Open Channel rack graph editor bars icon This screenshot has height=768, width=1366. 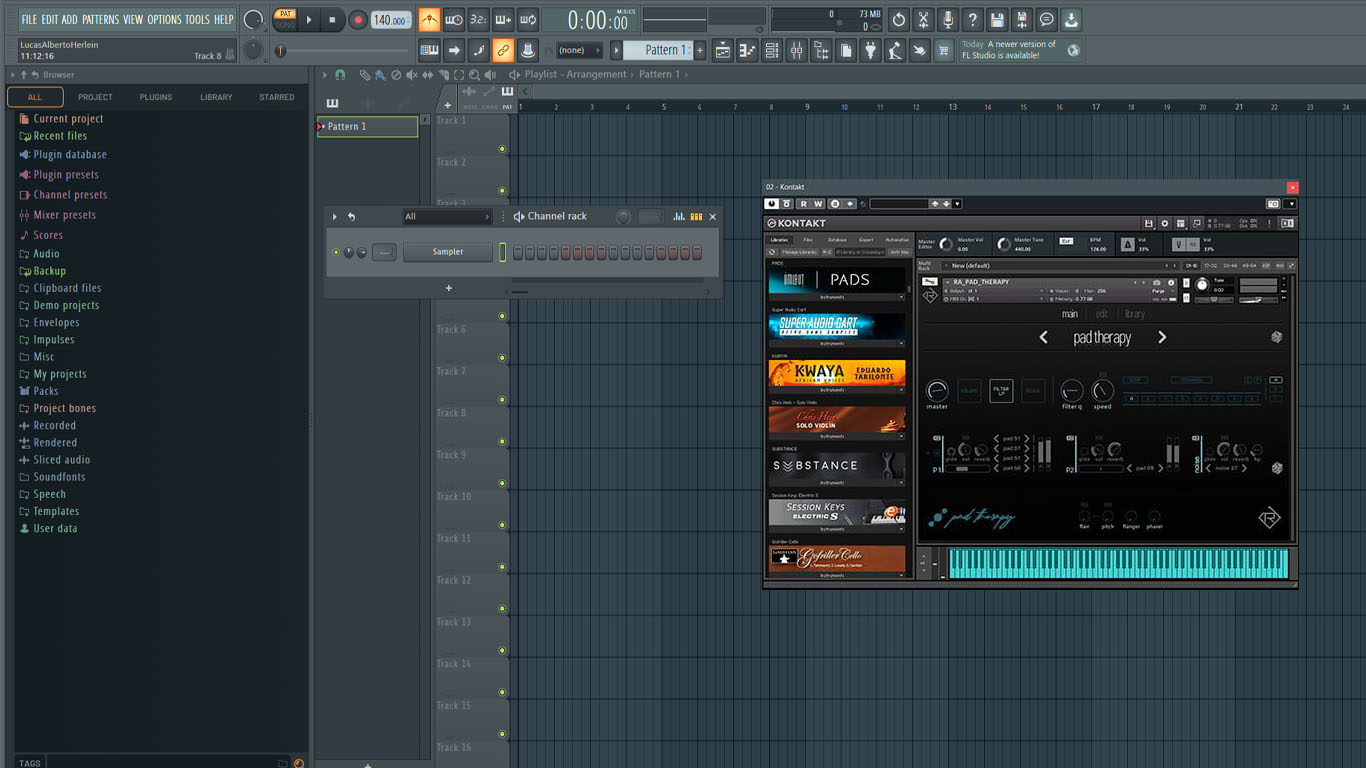click(x=679, y=216)
